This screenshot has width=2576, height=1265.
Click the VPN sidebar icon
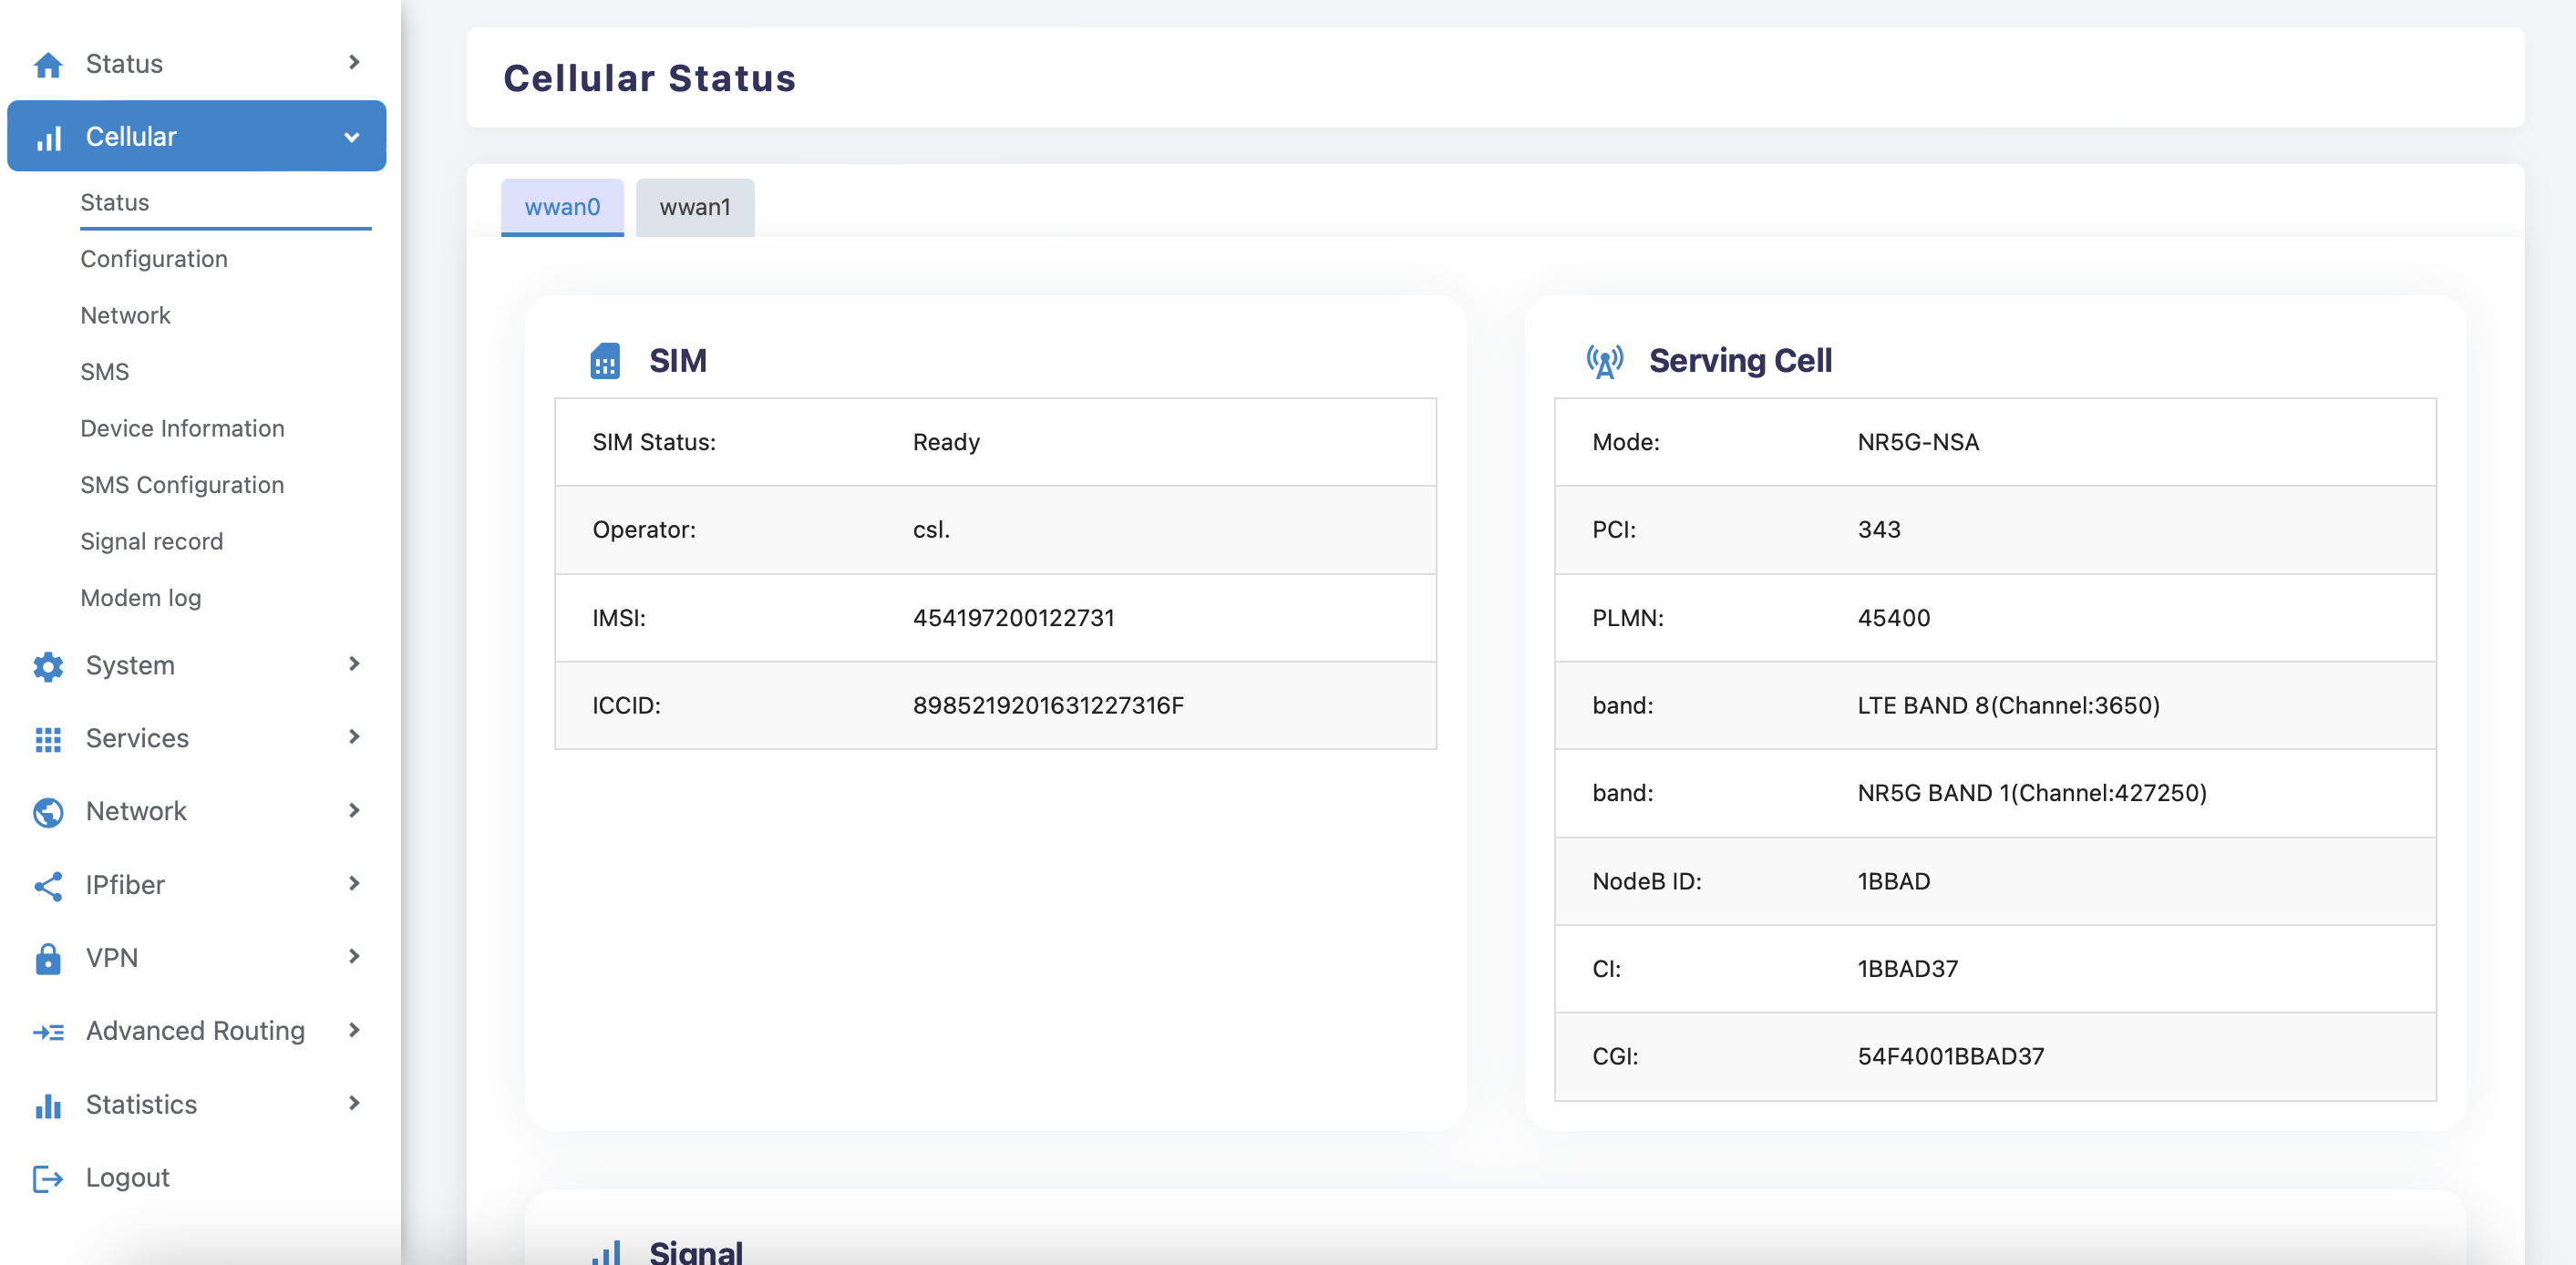[x=46, y=958]
